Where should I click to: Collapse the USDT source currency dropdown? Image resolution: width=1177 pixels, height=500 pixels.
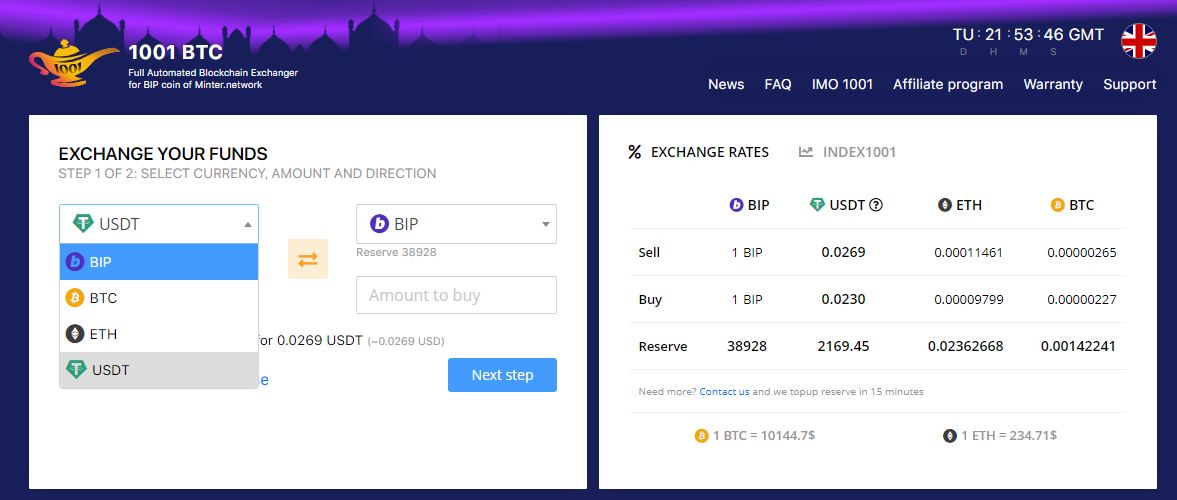coord(159,224)
